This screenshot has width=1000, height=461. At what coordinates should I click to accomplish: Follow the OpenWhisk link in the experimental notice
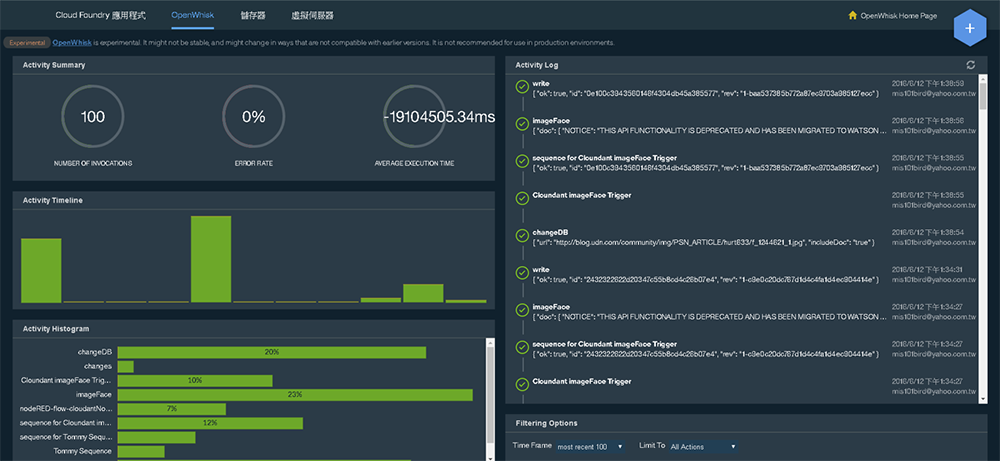(x=72, y=43)
